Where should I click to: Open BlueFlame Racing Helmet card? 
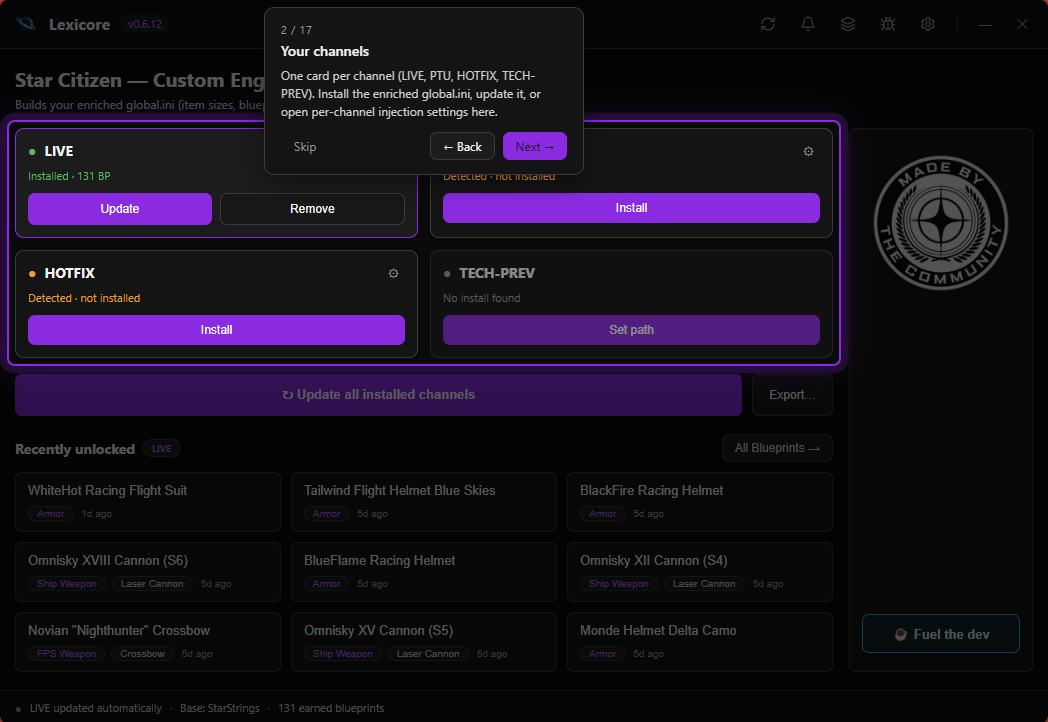point(424,572)
